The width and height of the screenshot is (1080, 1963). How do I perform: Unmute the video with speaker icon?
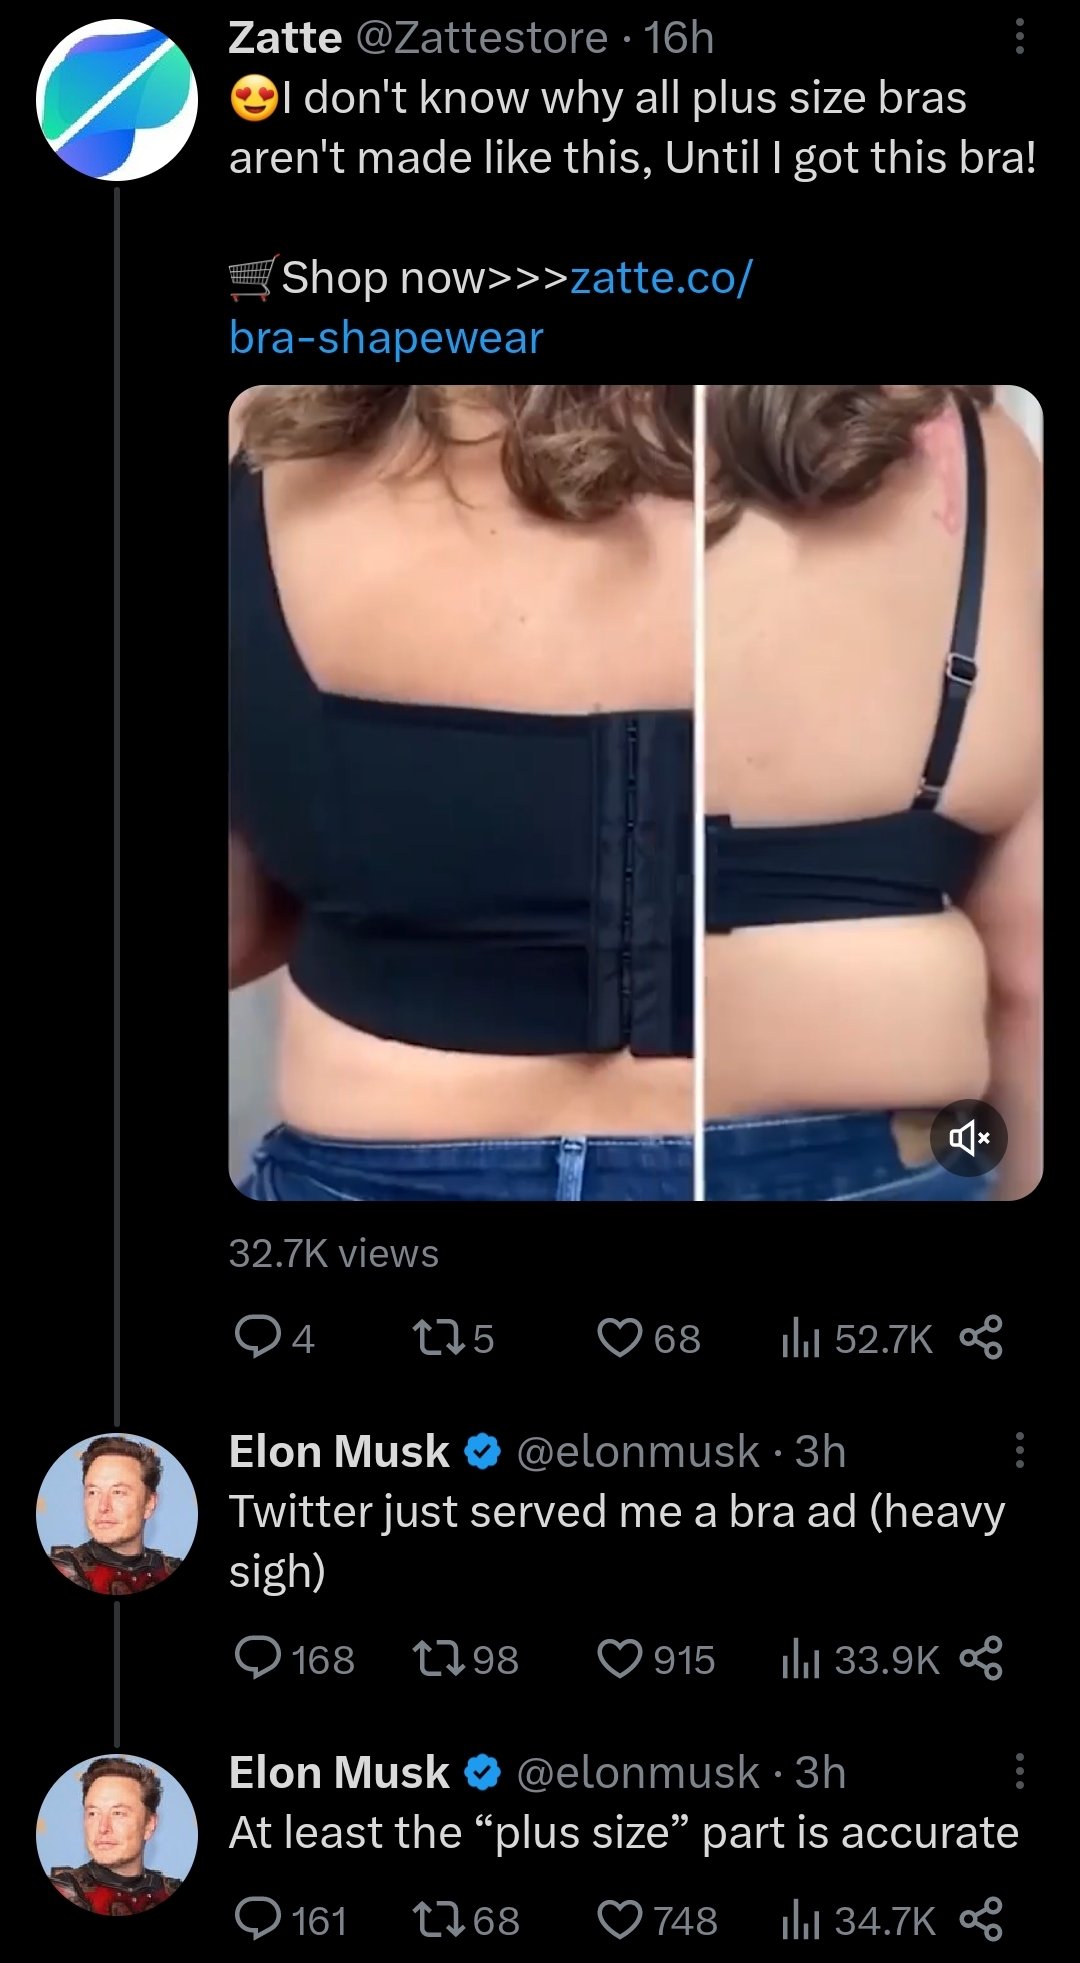[x=968, y=1138]
